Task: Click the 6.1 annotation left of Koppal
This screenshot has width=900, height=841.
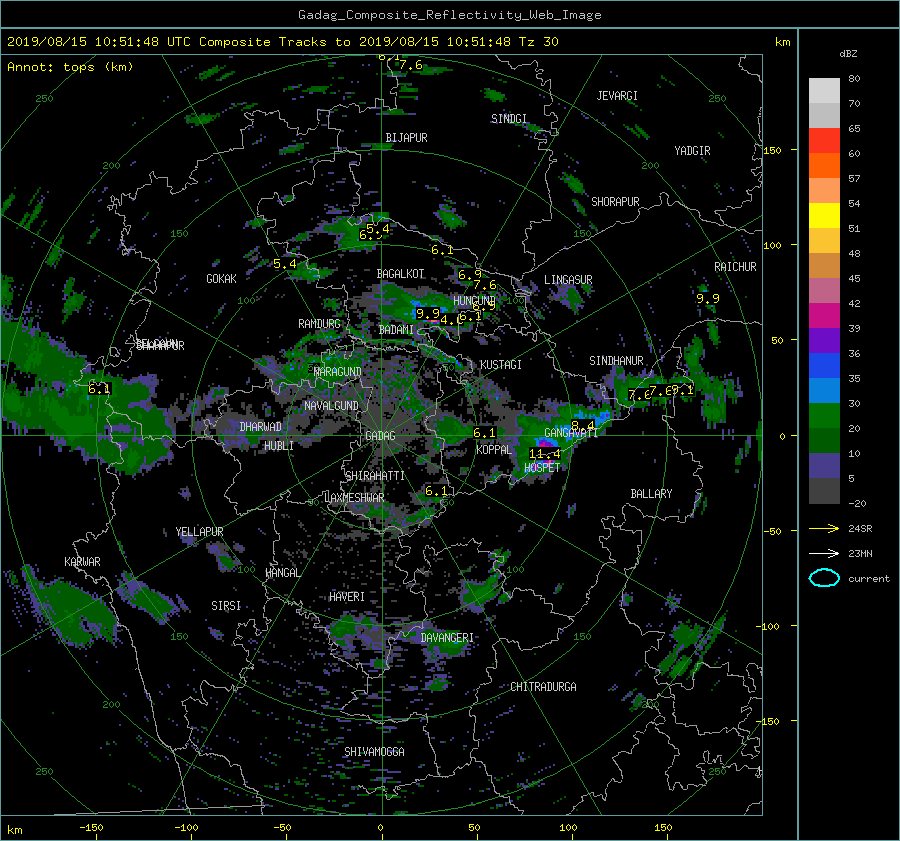Action: coord(484,432)
